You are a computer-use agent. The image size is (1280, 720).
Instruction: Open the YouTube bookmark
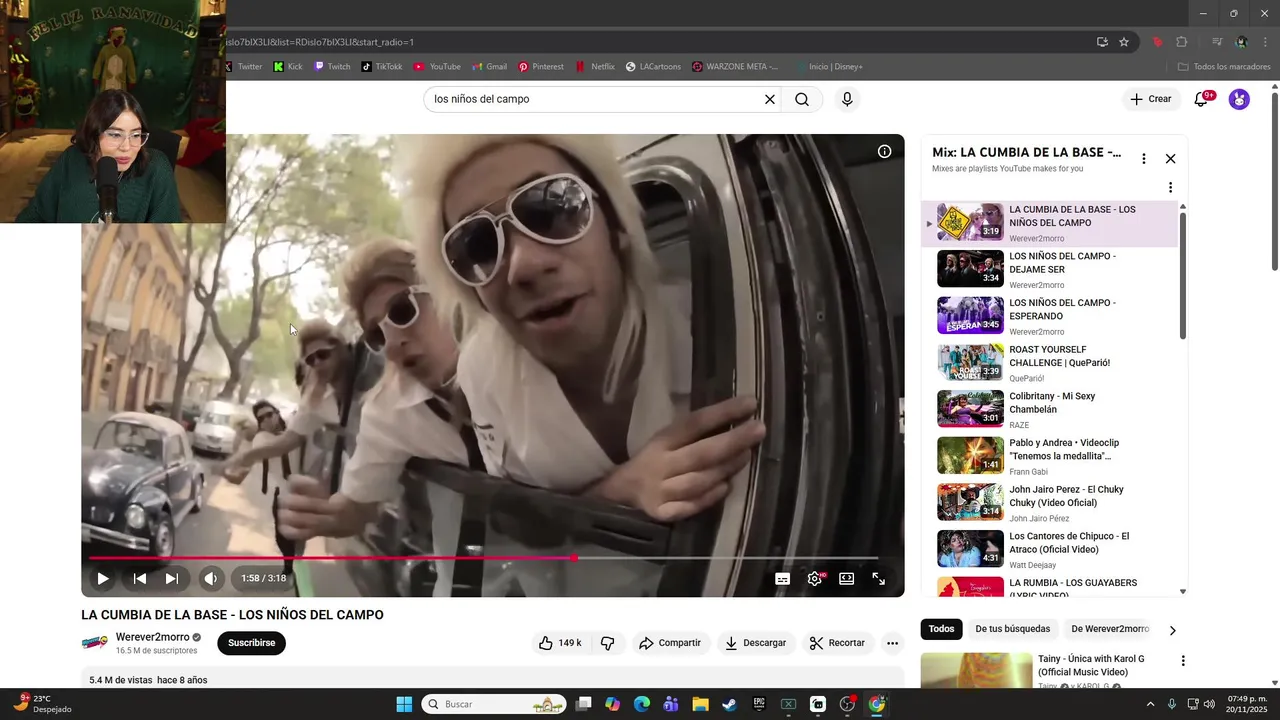click(437, 67)
